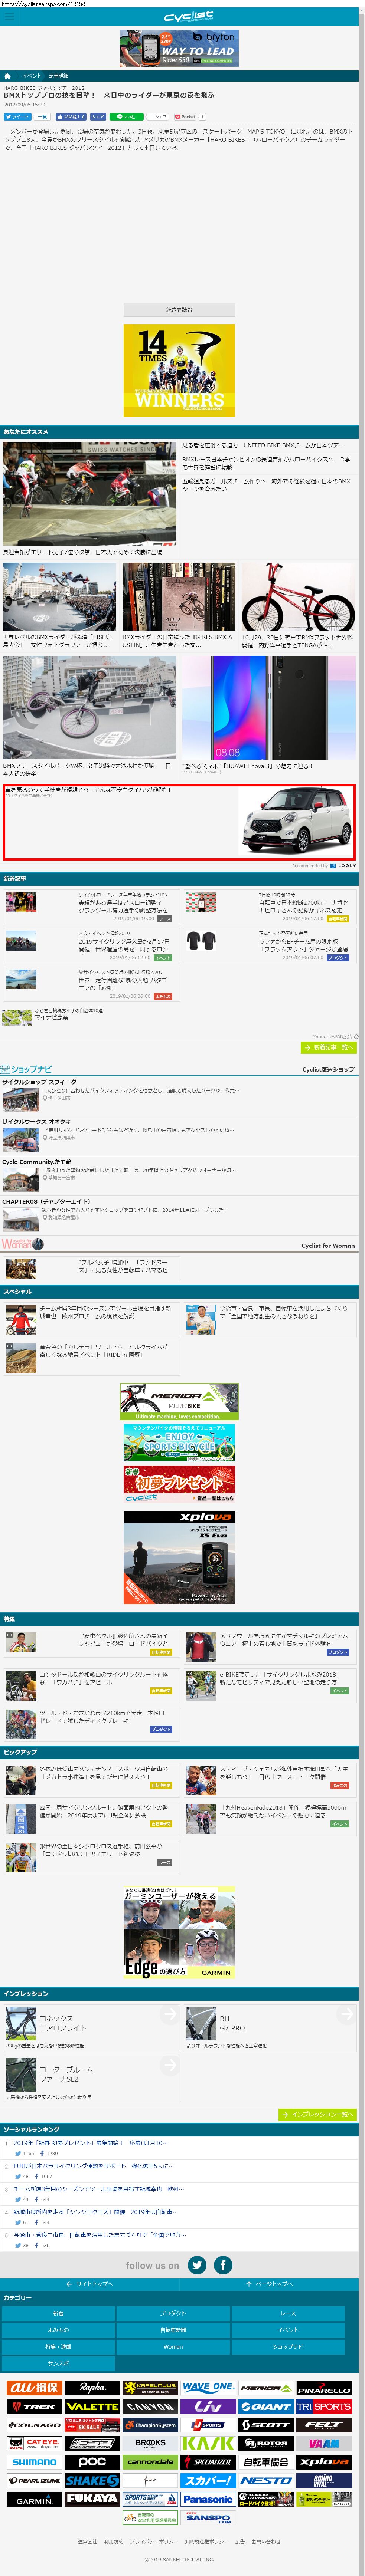Click the SHIMANO brand logo

[34, 2462]
